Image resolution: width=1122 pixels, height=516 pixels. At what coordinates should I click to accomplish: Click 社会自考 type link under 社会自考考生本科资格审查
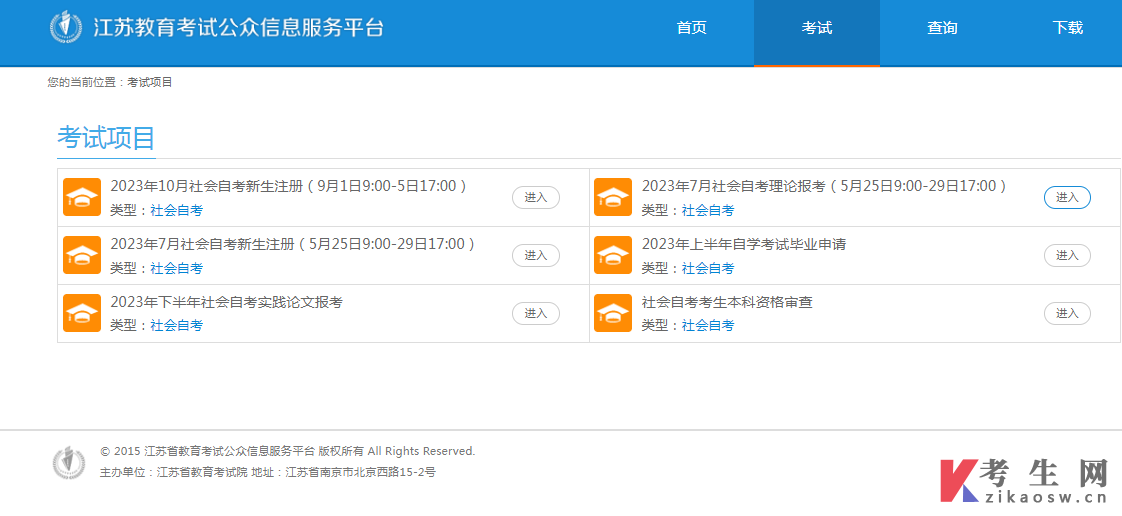point(708,326)
